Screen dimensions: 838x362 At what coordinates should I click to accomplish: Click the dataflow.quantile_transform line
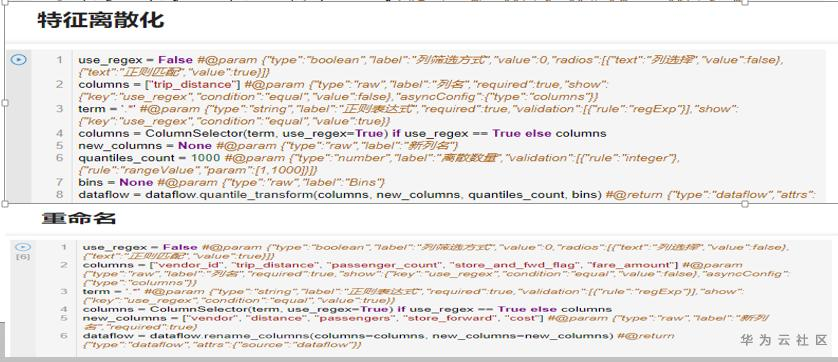point(447,195)
